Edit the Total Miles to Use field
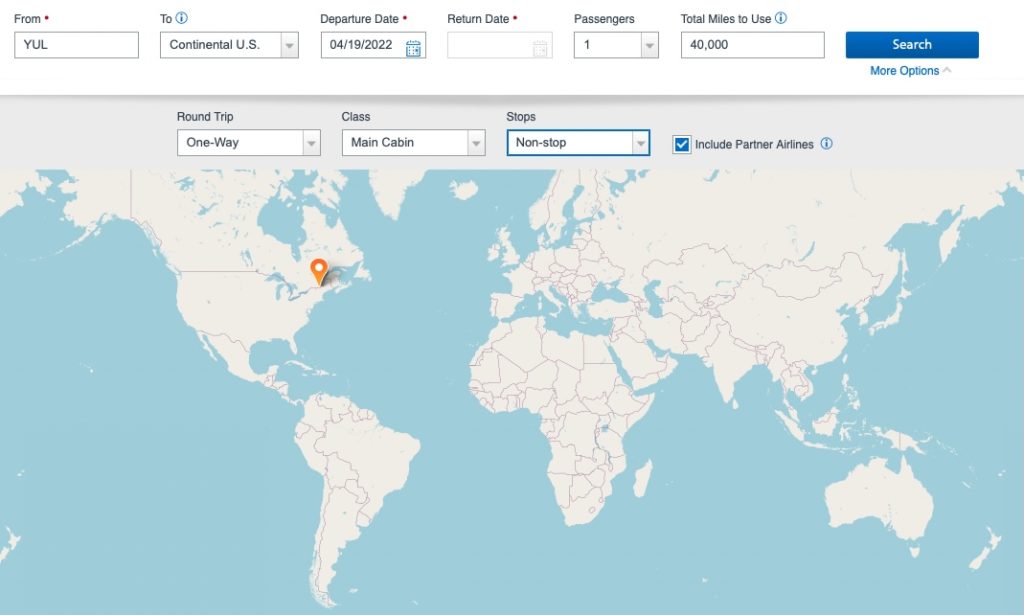 point(750,44)
